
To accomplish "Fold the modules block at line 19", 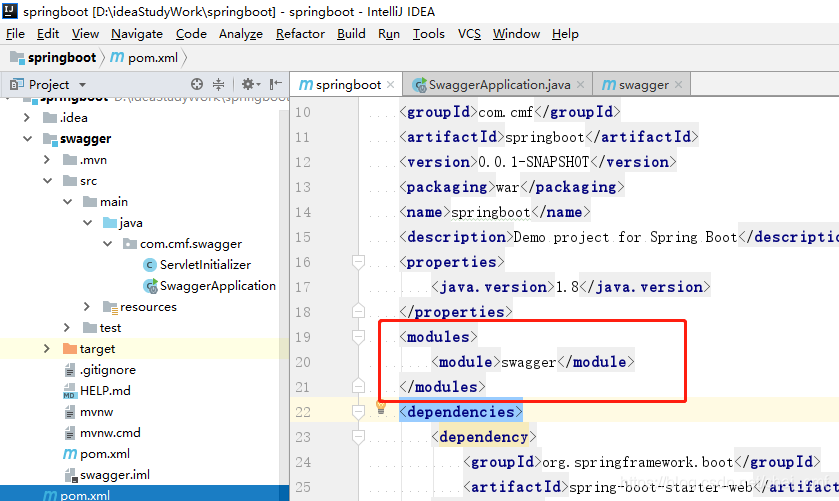I will coord(359,337).
